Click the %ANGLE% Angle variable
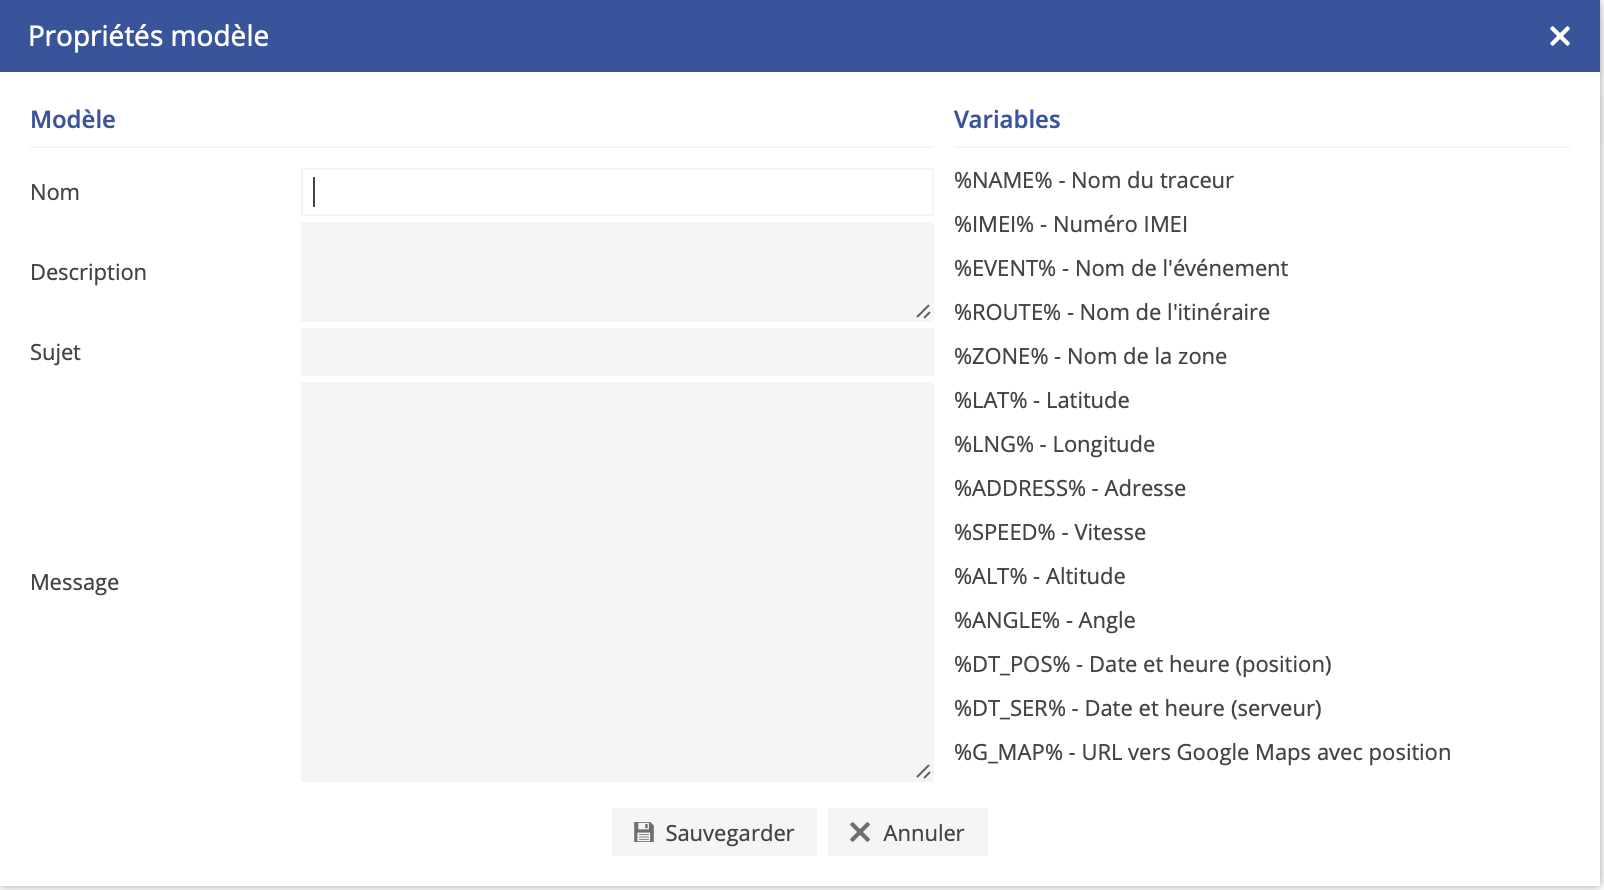 [x=1044, y=620]
